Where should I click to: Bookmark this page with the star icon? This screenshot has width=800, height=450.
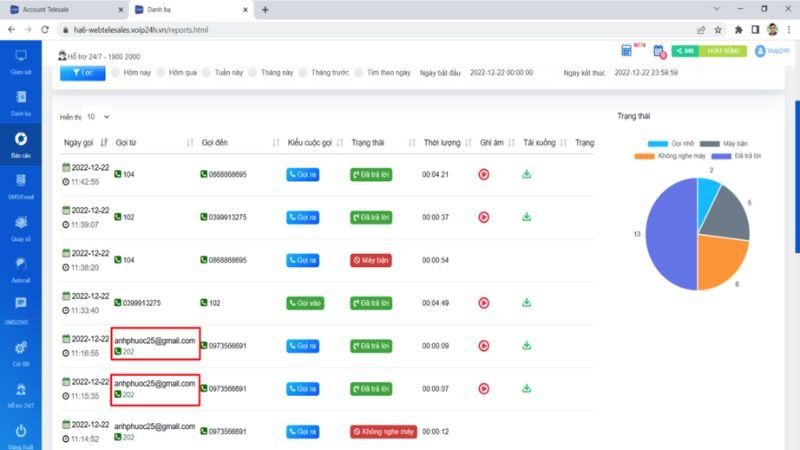(x=718, y=30)
